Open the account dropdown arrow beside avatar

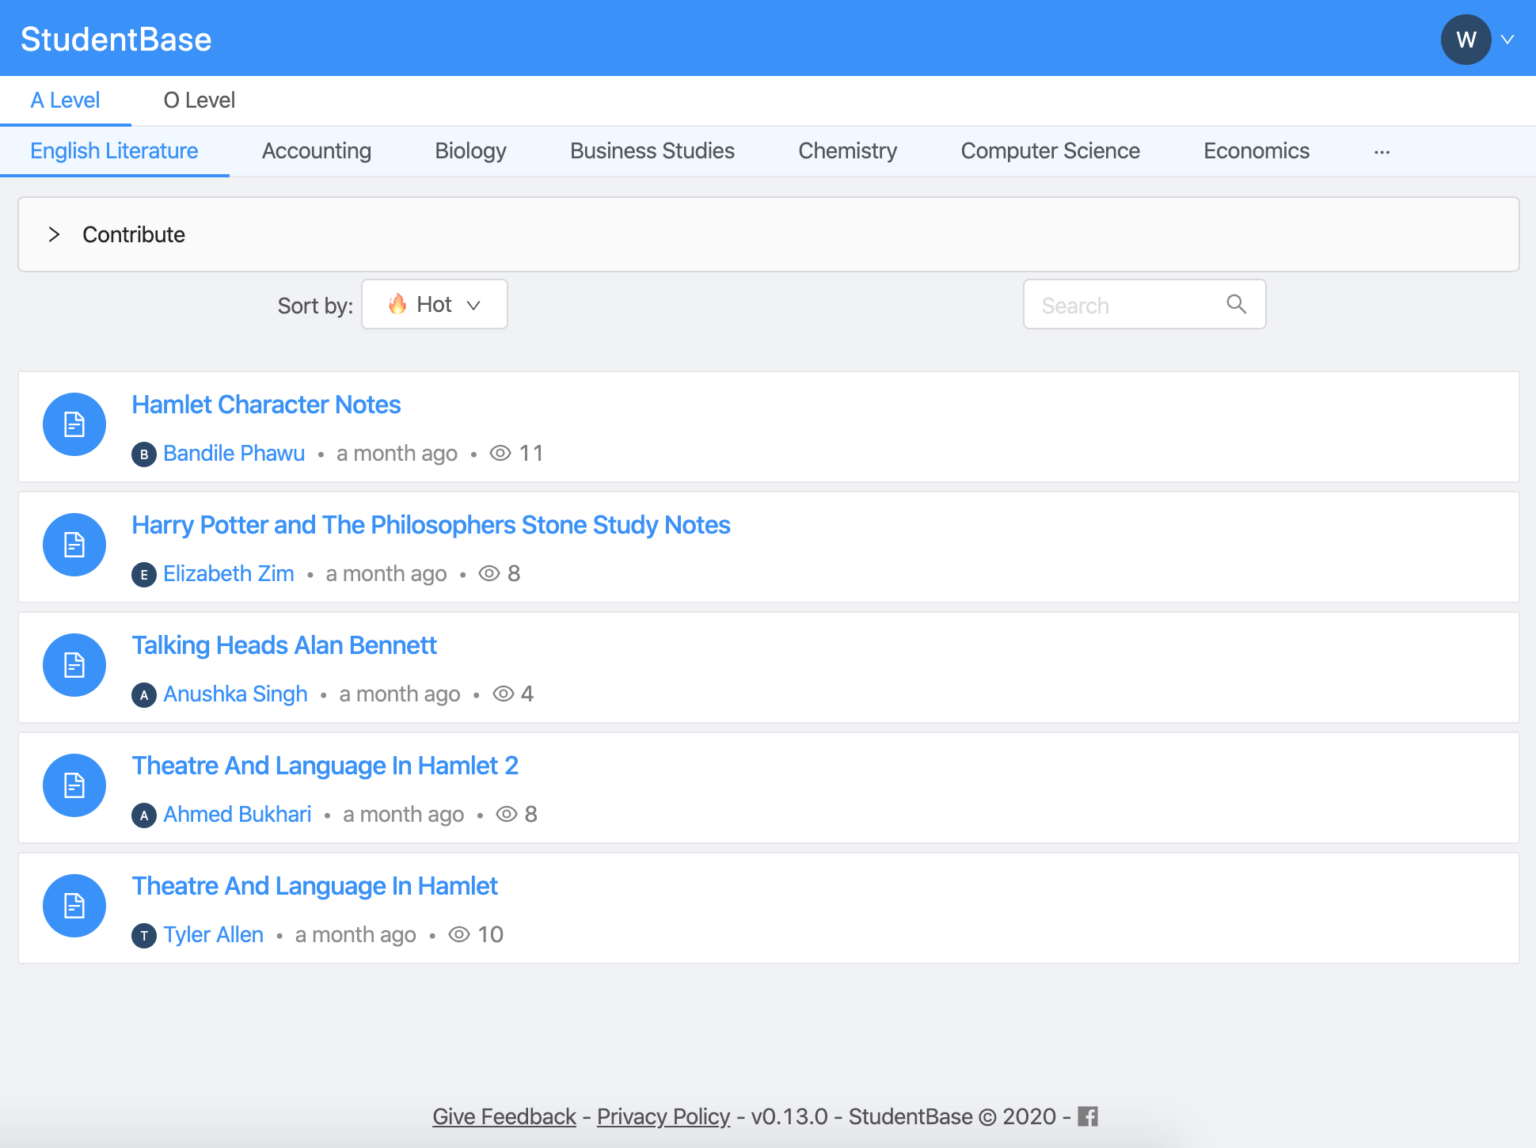coord(1508,40)
